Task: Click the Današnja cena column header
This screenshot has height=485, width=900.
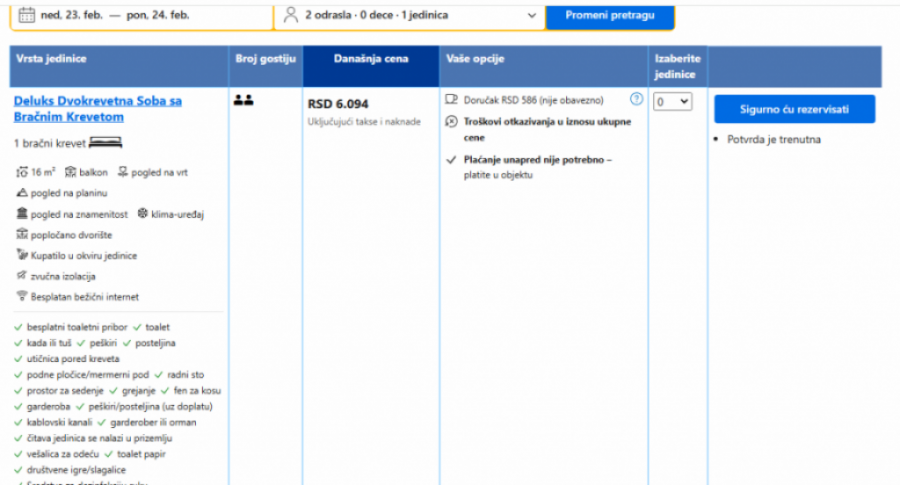Action: 370,59
